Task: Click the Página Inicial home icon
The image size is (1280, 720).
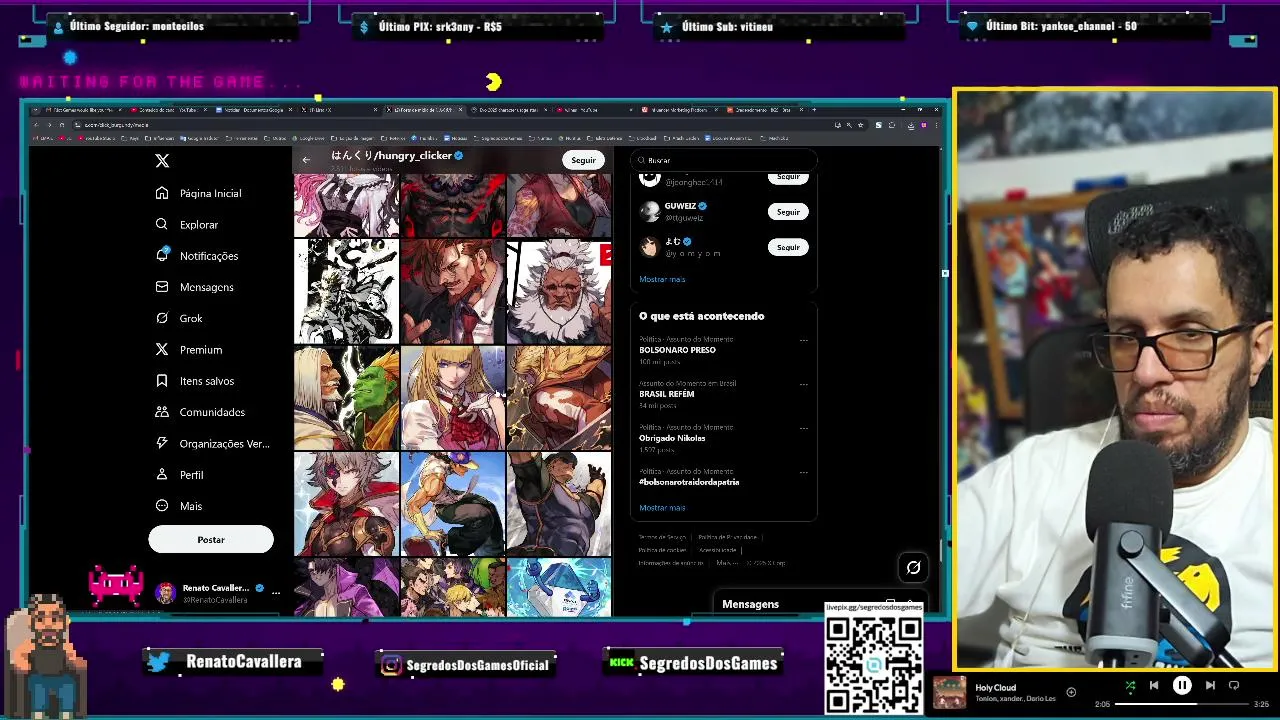Action: pyautogui.click(x=162, y=193)
